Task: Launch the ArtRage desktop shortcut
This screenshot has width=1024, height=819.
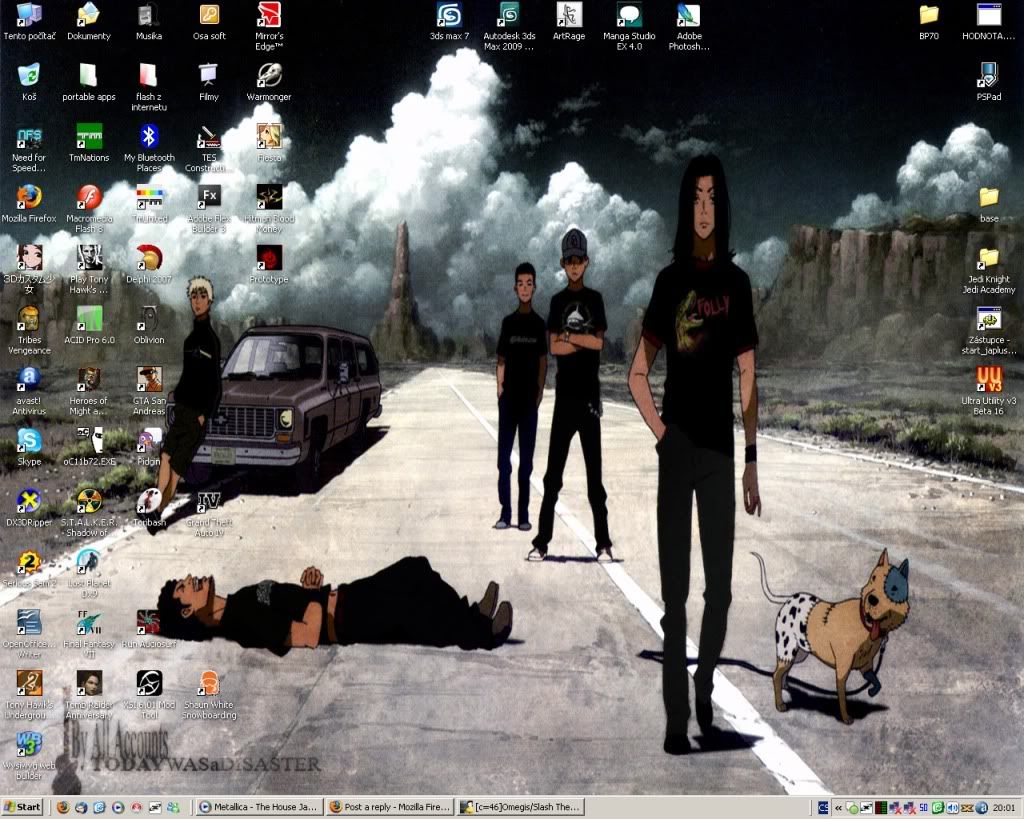Action: 569,21
